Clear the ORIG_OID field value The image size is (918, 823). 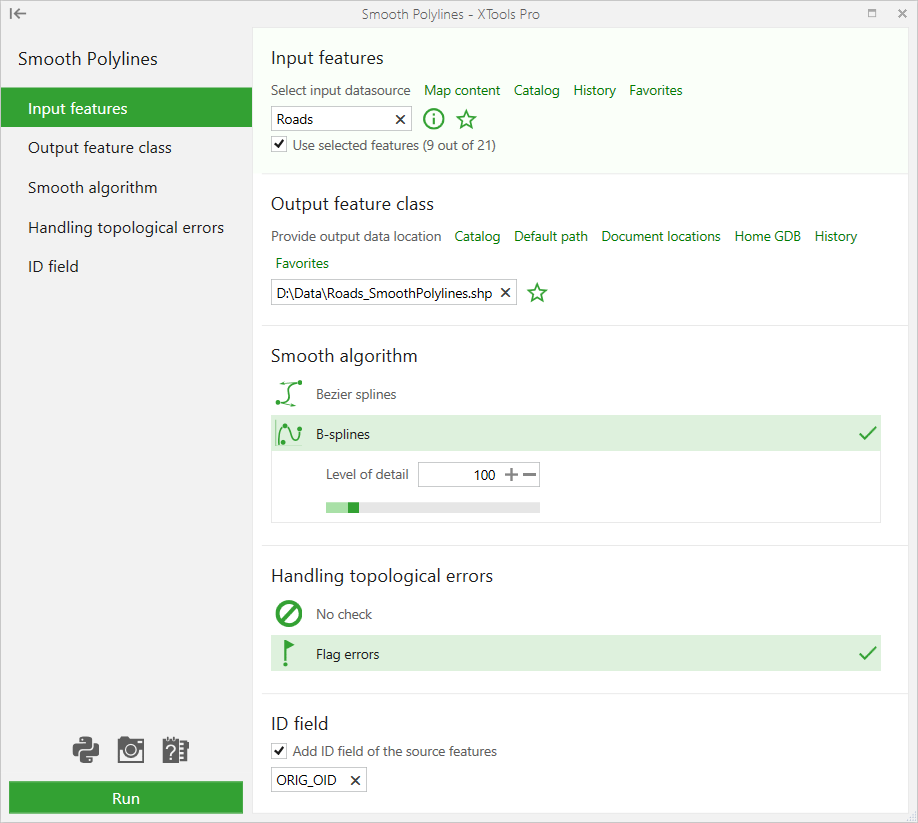355,780
